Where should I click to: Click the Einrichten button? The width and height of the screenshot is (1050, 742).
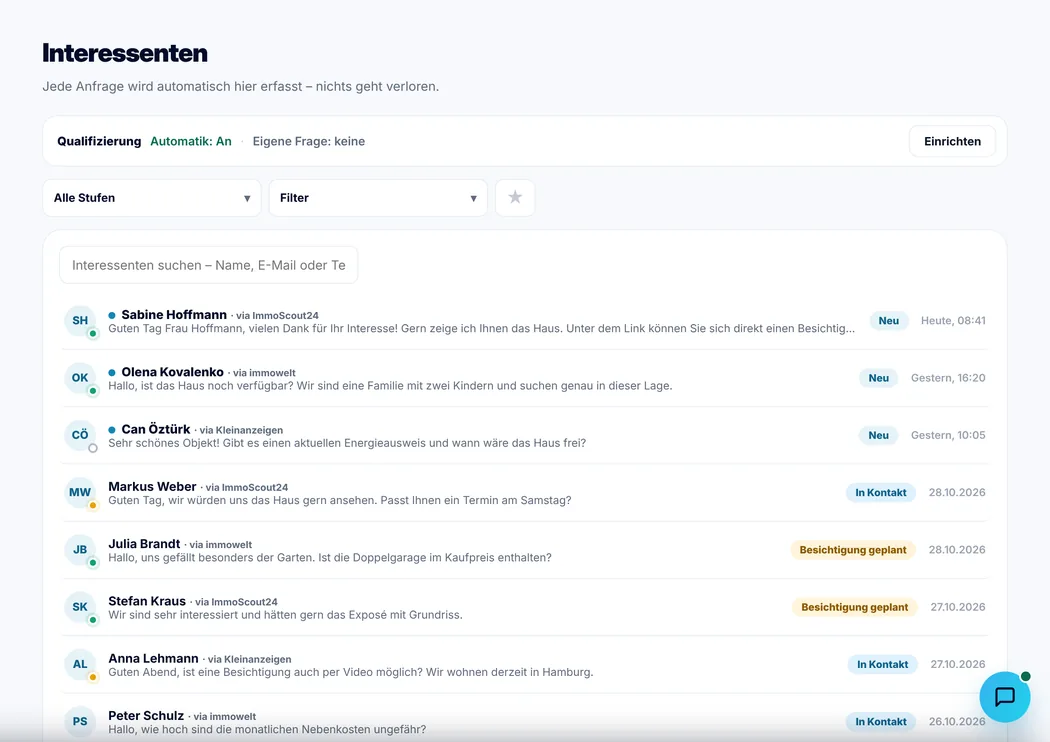click(x=952, y=141)
